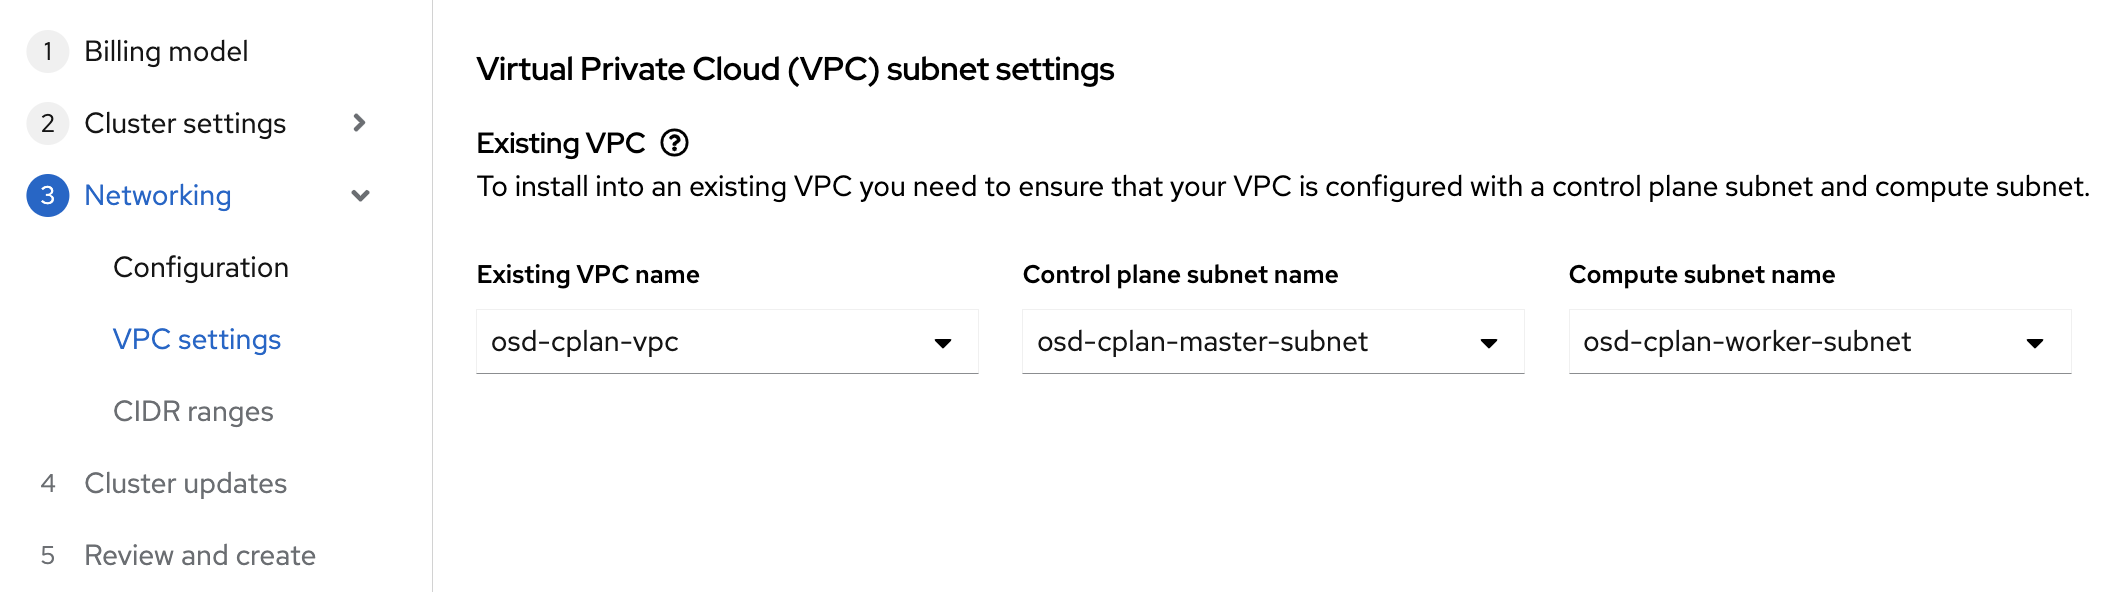Image resolution: width=2128 pixels, height=592 pixels.
Task: Select the VPC settings sub-step
Action: [x=198, y=339]
